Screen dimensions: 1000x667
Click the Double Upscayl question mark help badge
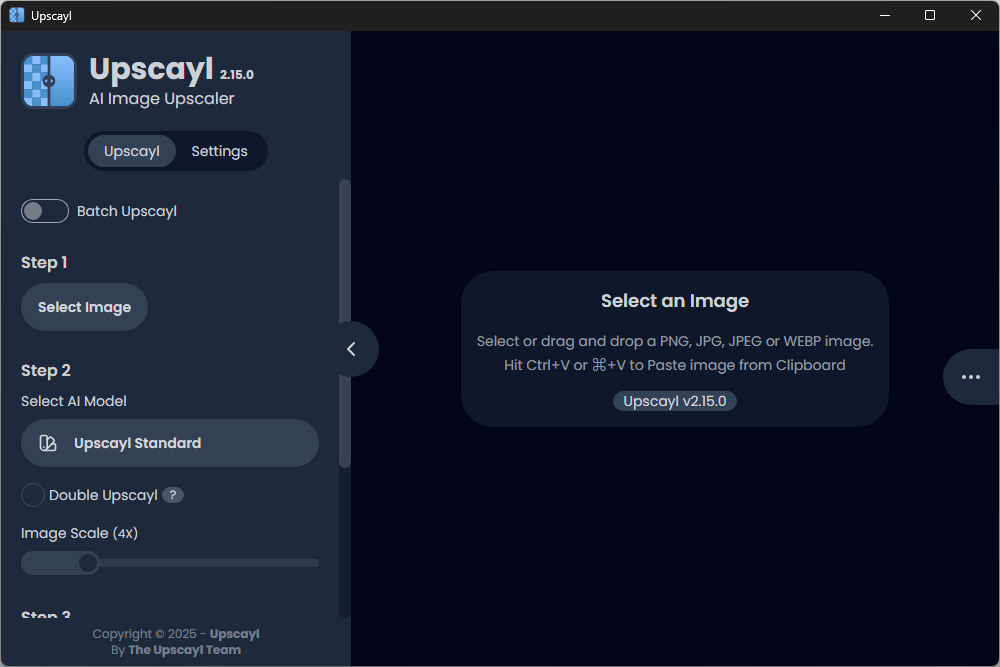[173, 495]
